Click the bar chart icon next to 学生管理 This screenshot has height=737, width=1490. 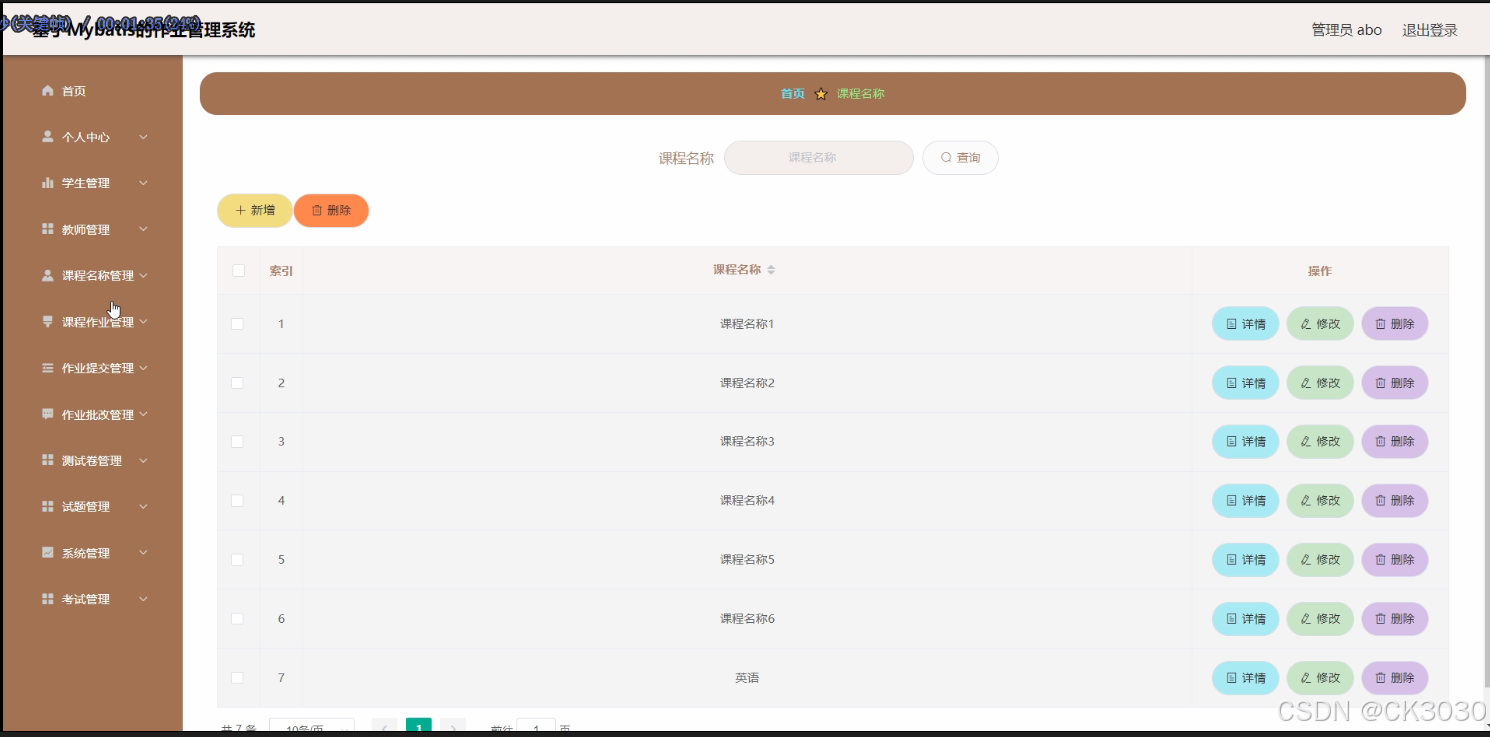46,182
